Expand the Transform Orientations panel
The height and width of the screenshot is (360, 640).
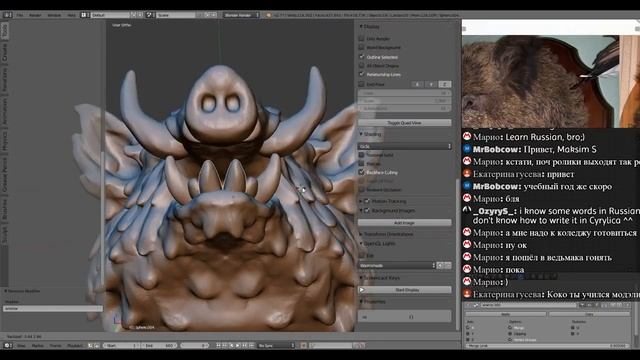pyautogui.click(x=361, y=234)
